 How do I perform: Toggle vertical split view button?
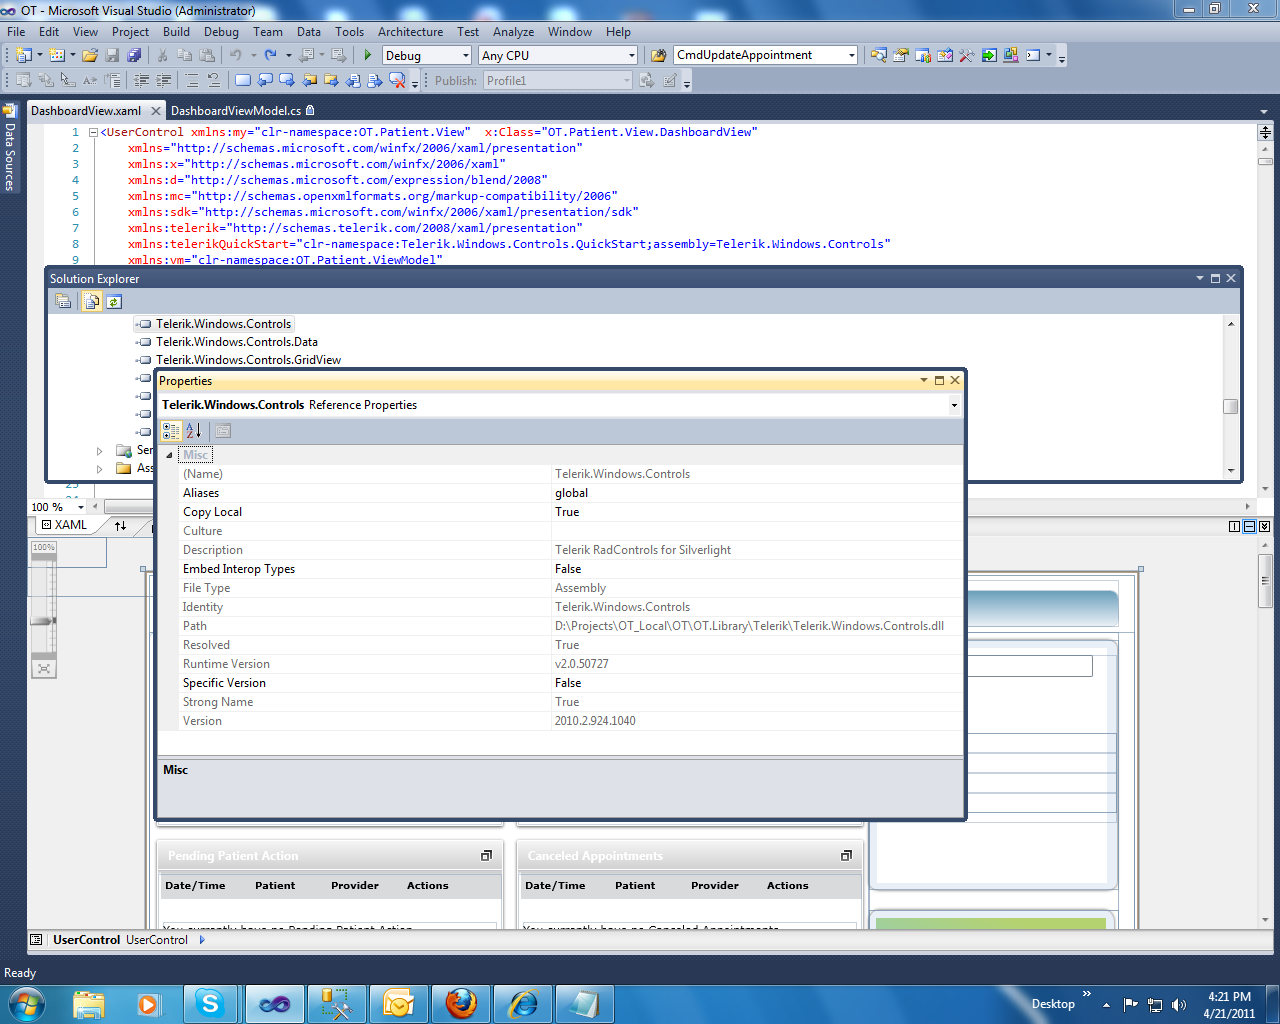pyautogui.click(x=1234, y=526)
